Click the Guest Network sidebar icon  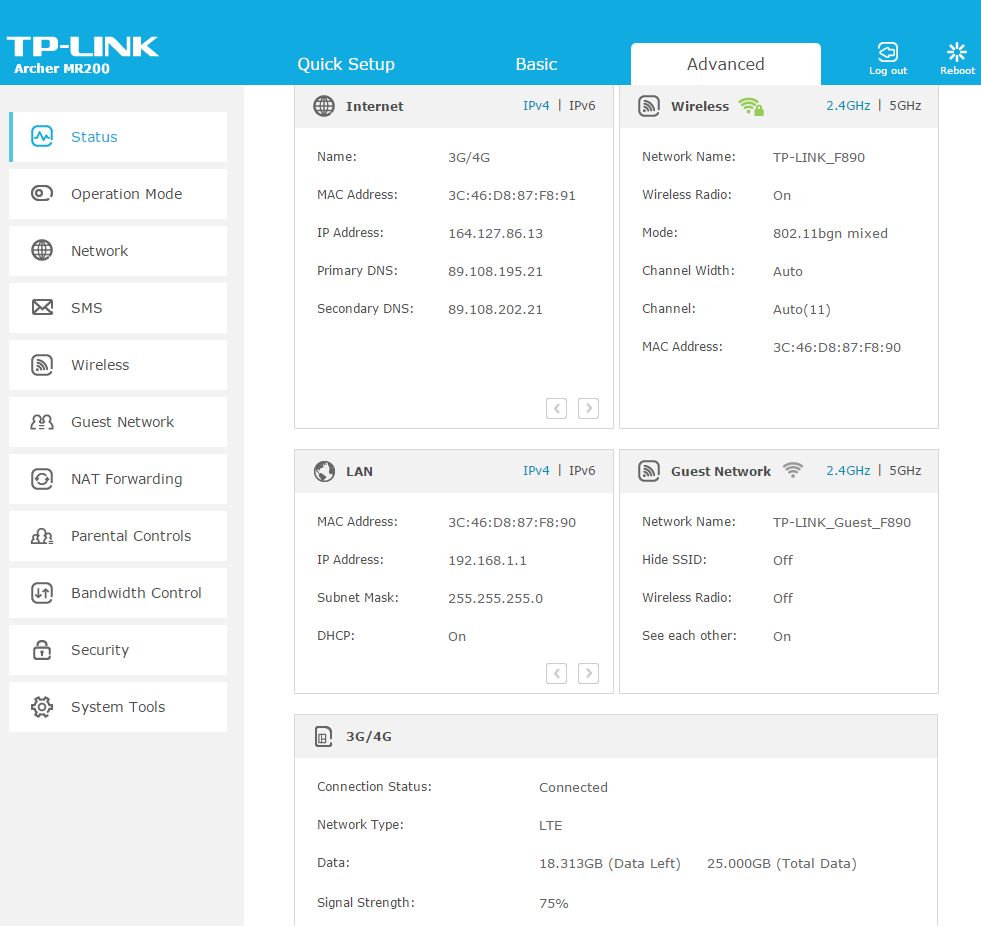click(x=42, y=422)
